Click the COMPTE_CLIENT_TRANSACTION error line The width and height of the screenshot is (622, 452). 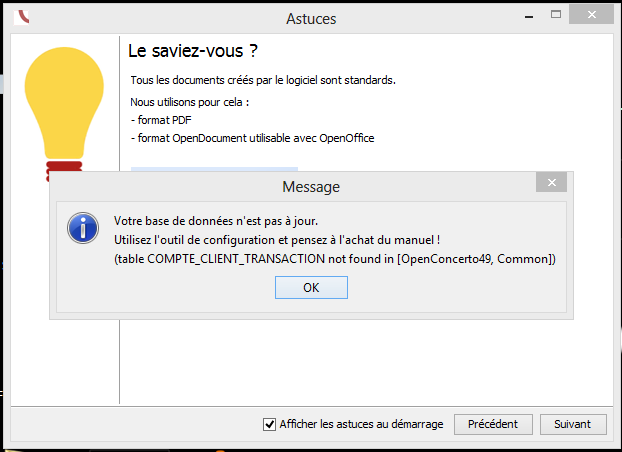pos(335,259)
